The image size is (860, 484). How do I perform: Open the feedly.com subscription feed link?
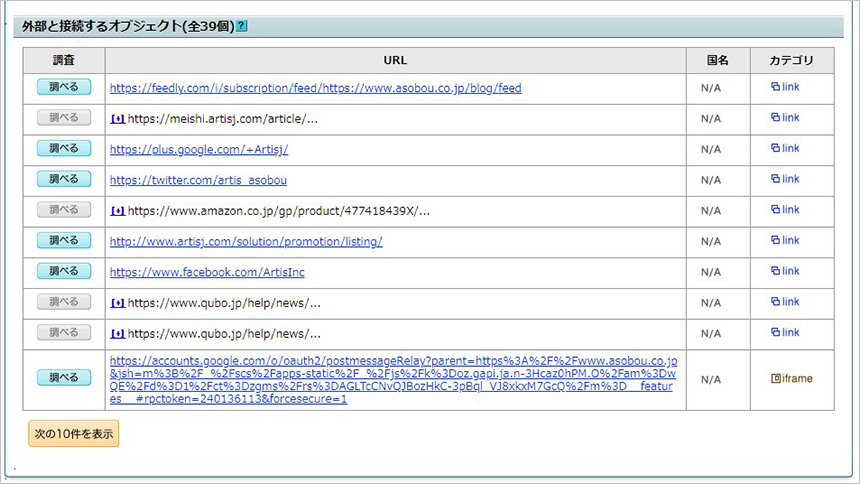tap(315, 88)
